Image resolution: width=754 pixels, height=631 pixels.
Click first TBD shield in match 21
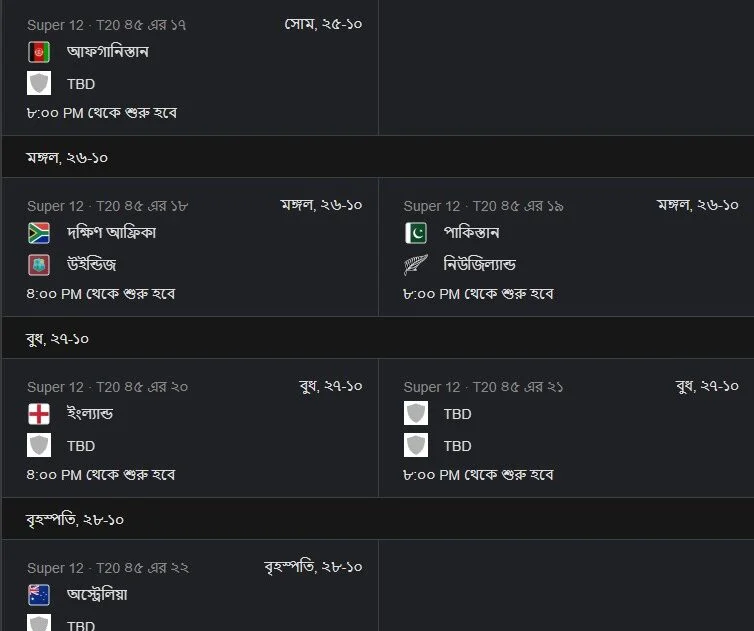415,414
